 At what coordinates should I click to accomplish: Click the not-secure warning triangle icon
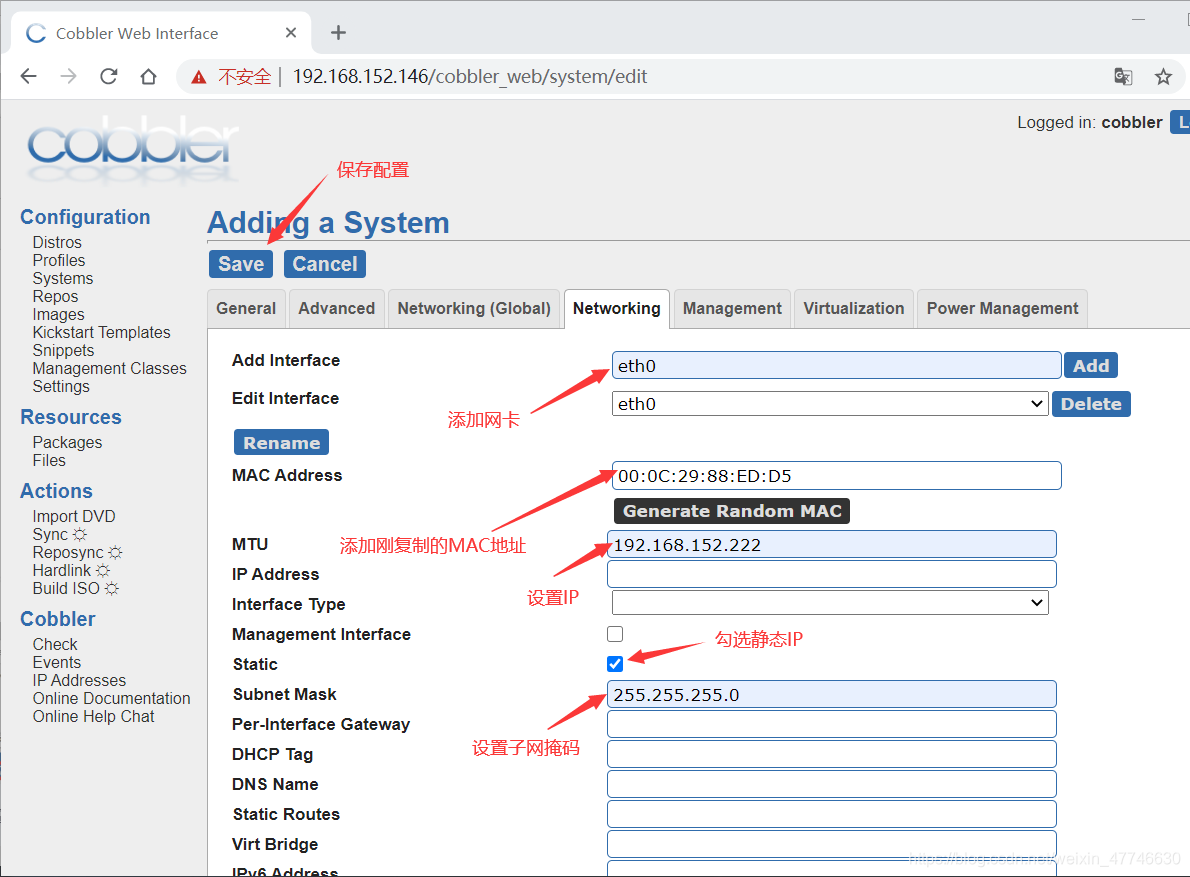pyautogui.click(x=199, y=77)
